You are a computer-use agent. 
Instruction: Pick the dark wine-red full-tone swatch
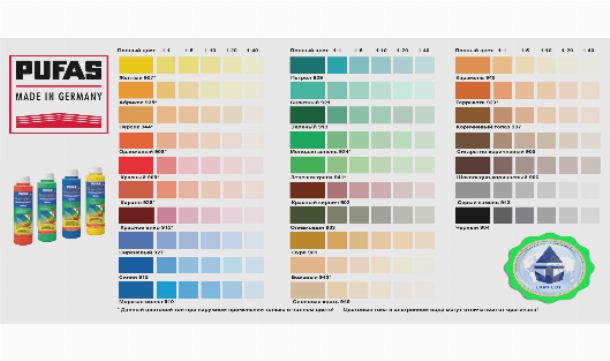pos(136,215)
